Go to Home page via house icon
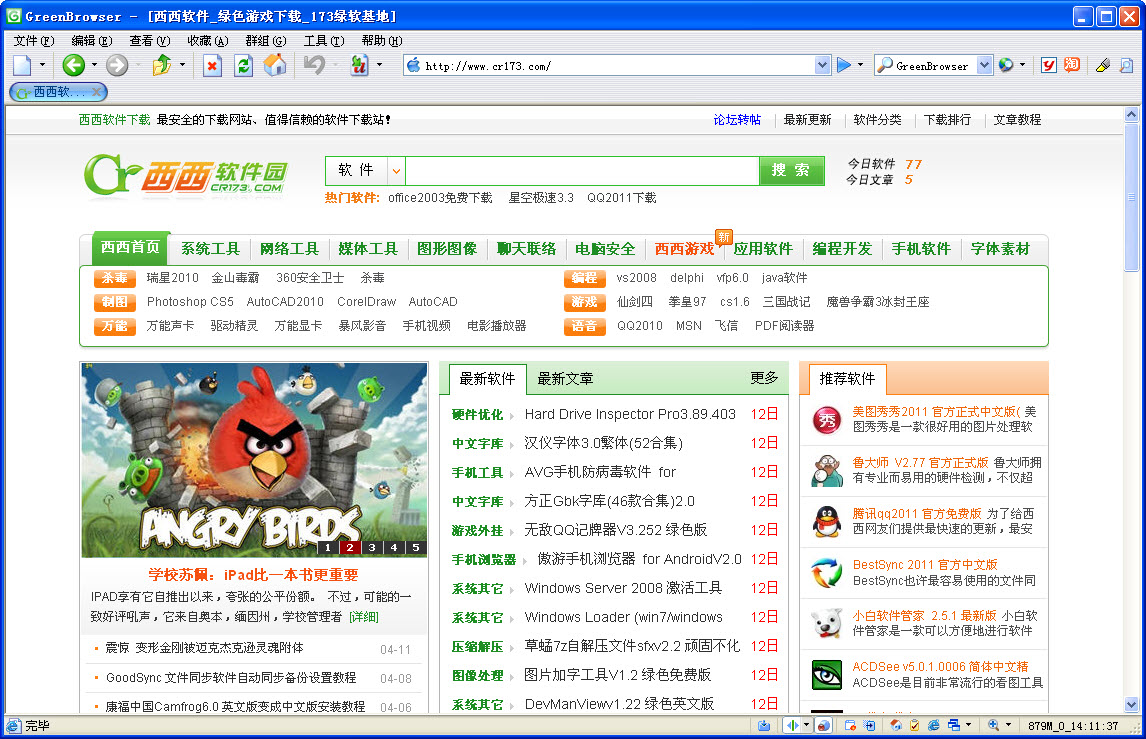 click(x=274, y=65)
